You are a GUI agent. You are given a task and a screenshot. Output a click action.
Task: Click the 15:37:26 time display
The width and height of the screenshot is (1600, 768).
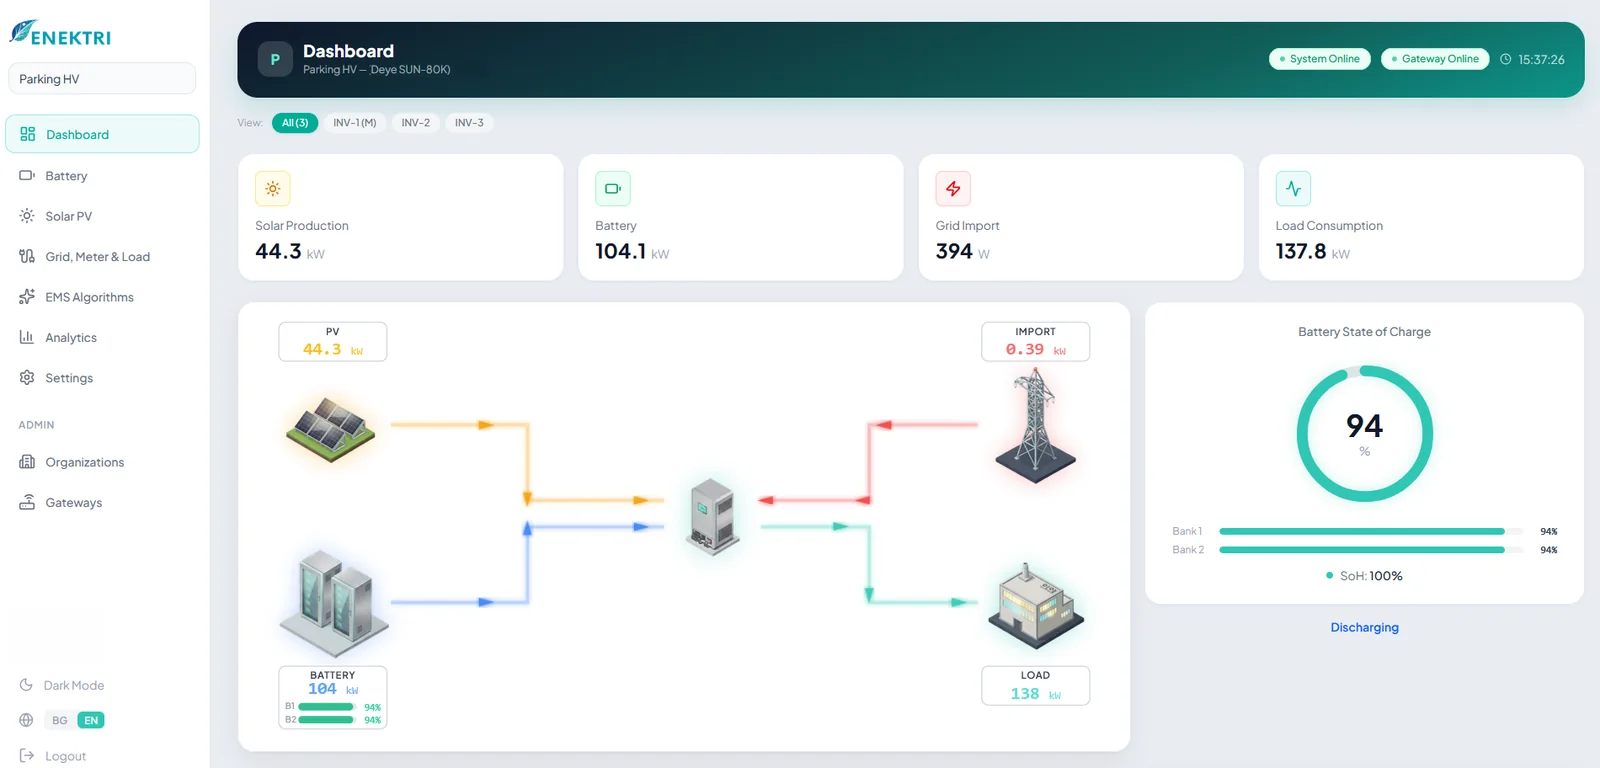tap(1541, 60)
